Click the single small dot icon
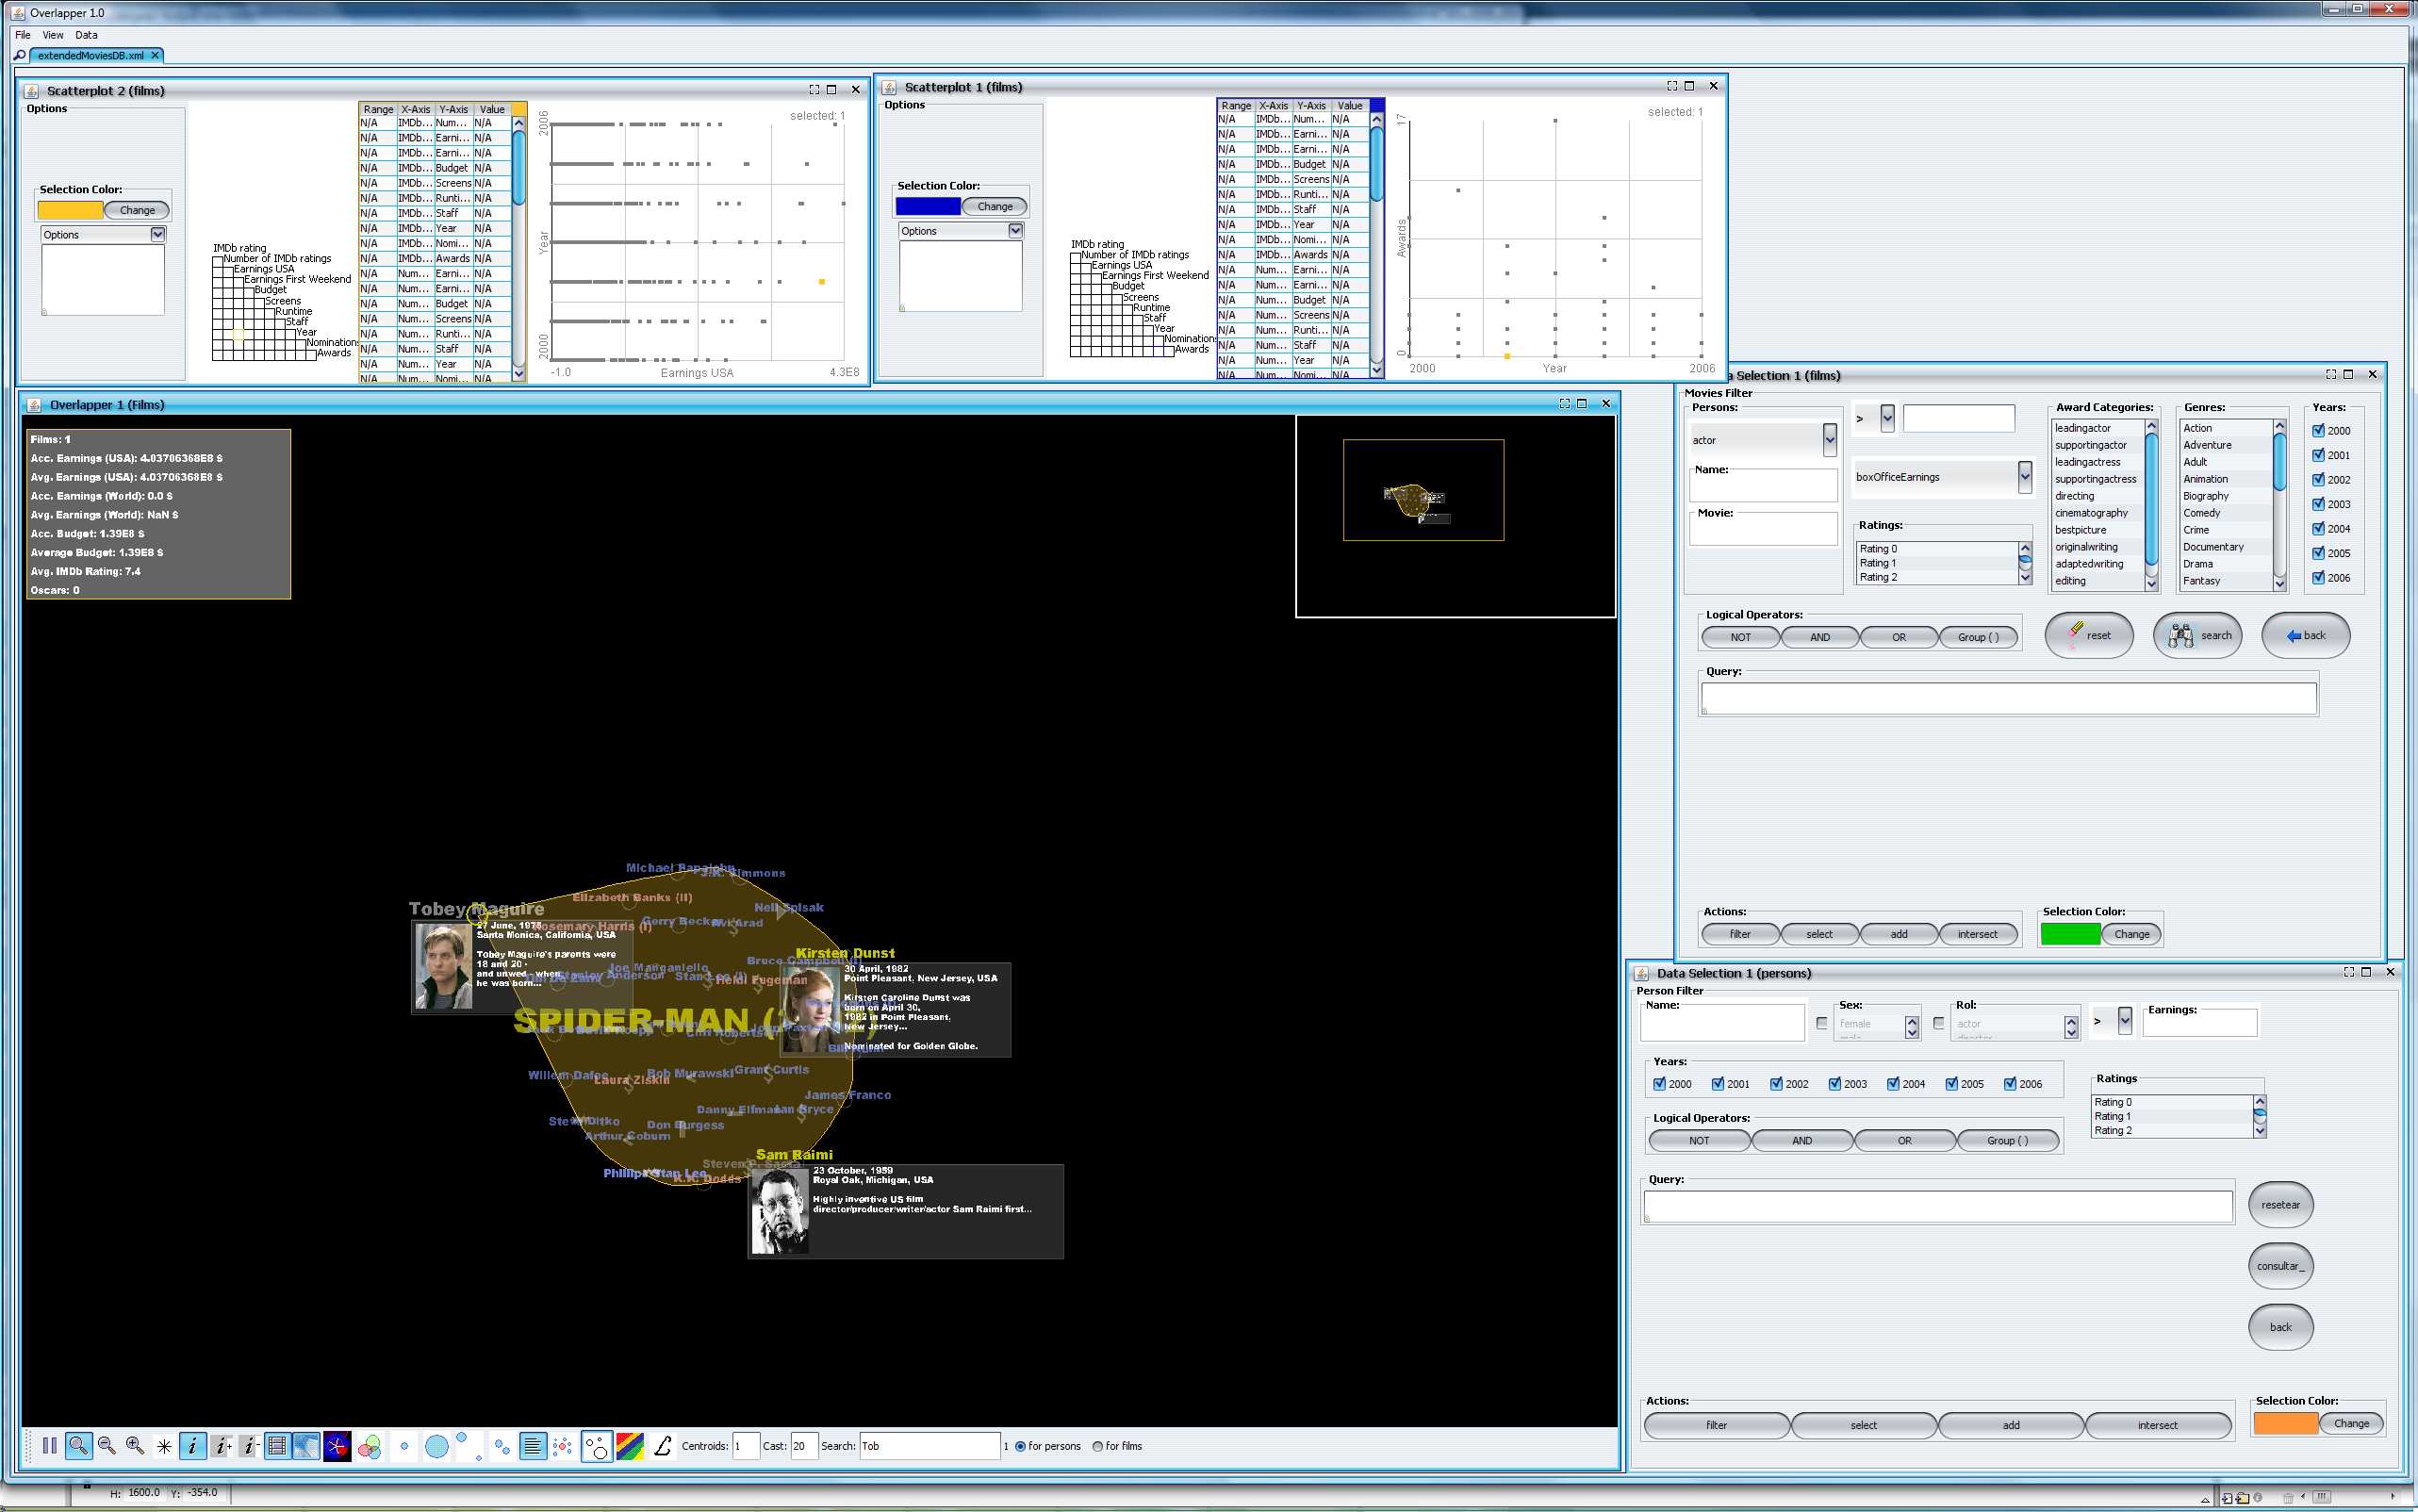2418x1512 pixels. pos(404,1446)
